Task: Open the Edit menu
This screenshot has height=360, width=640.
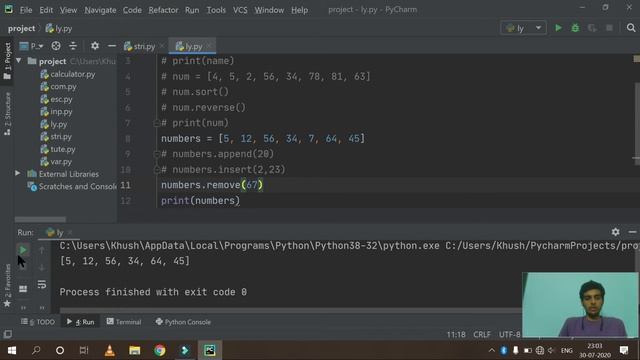Action: (46, 10)
